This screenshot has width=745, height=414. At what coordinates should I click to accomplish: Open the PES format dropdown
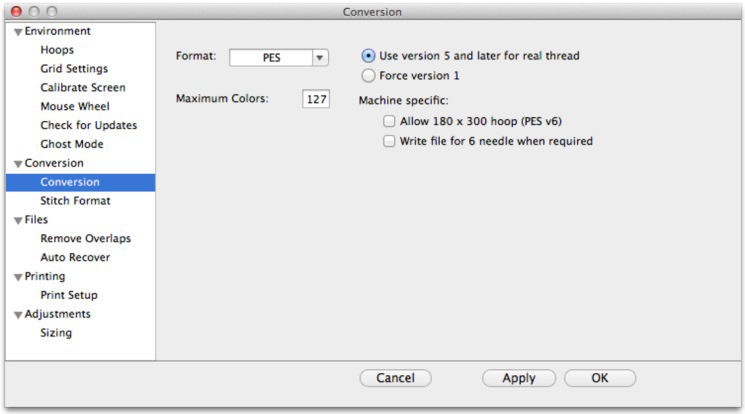(320, 58)
